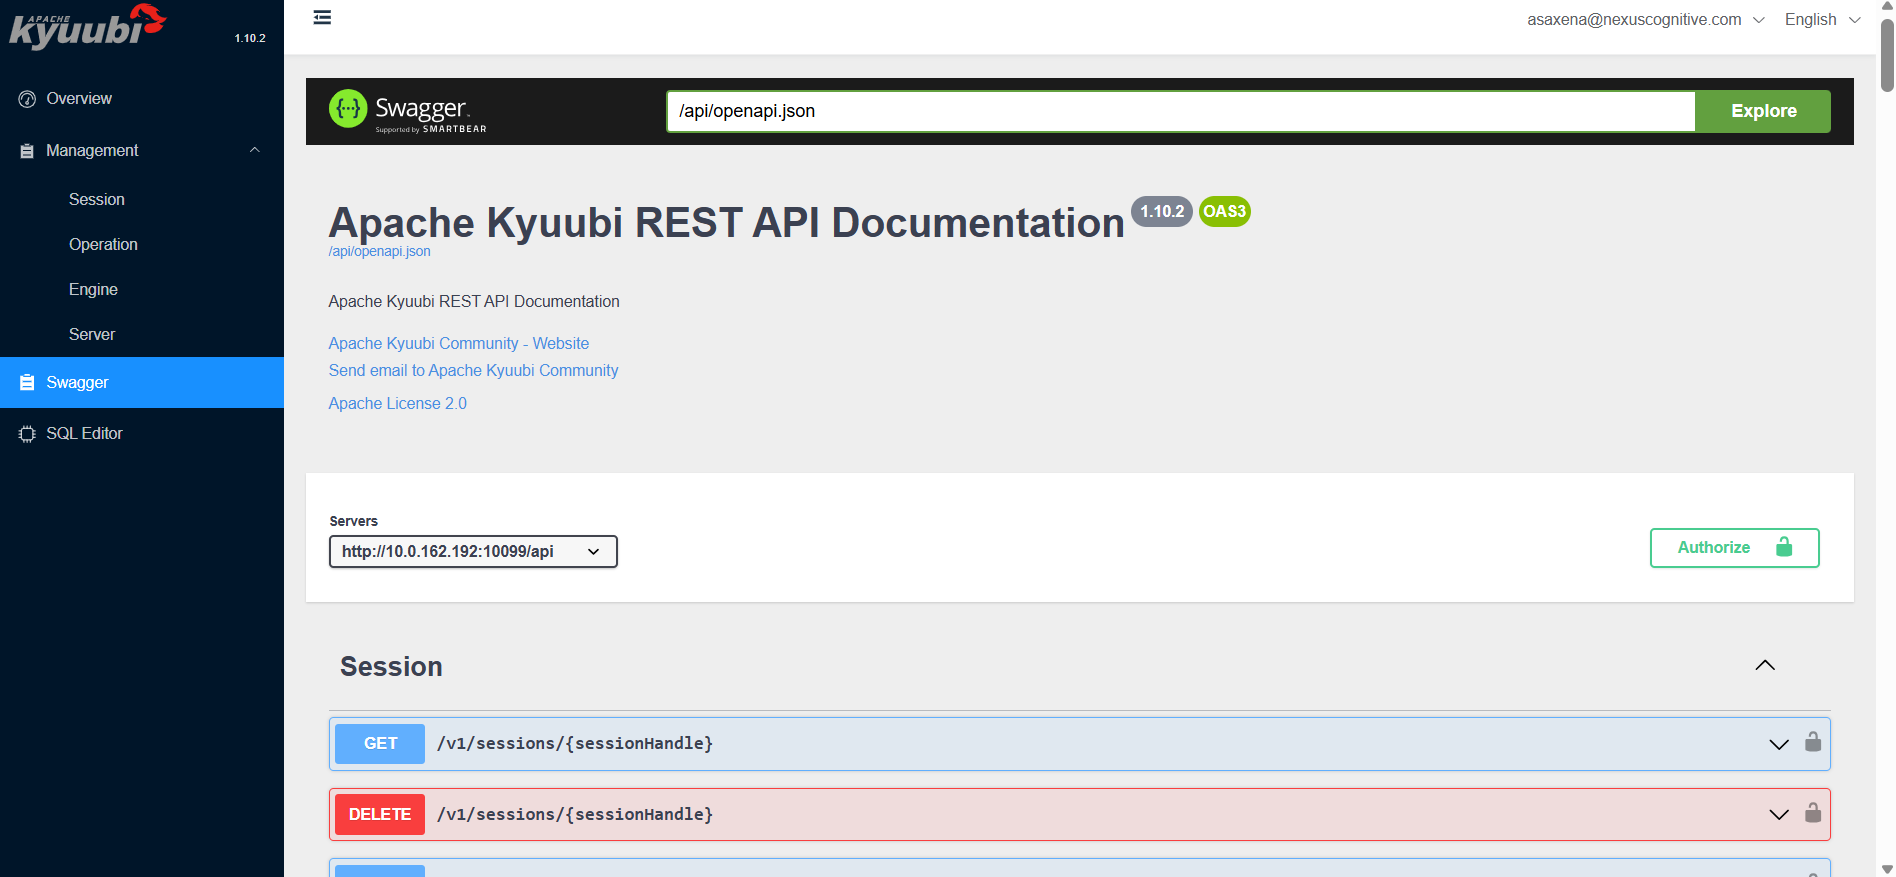The height and width of the screenshot is (877, 1896).
Task: Click the DELETE row path /v1/sessions/{sessionHandle}
Action: pos(575,815)
